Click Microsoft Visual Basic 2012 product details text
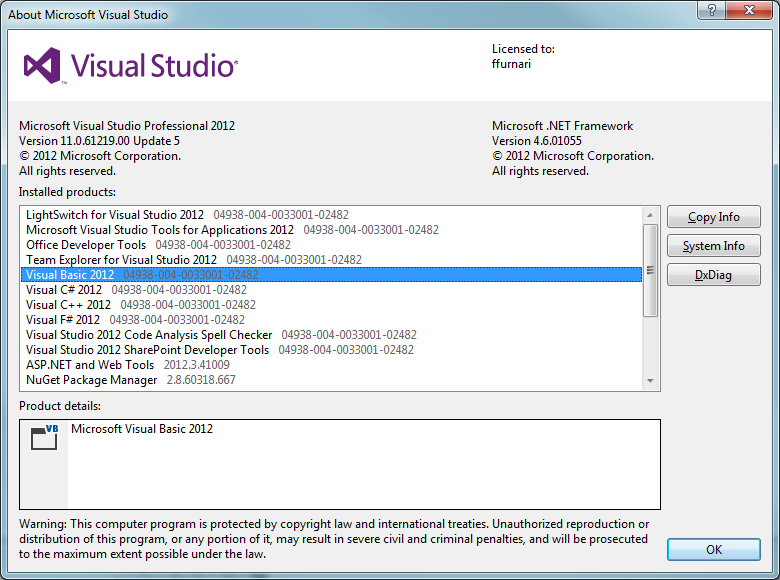The height and width of the screenshot is (580, 780). pos(142,429)
